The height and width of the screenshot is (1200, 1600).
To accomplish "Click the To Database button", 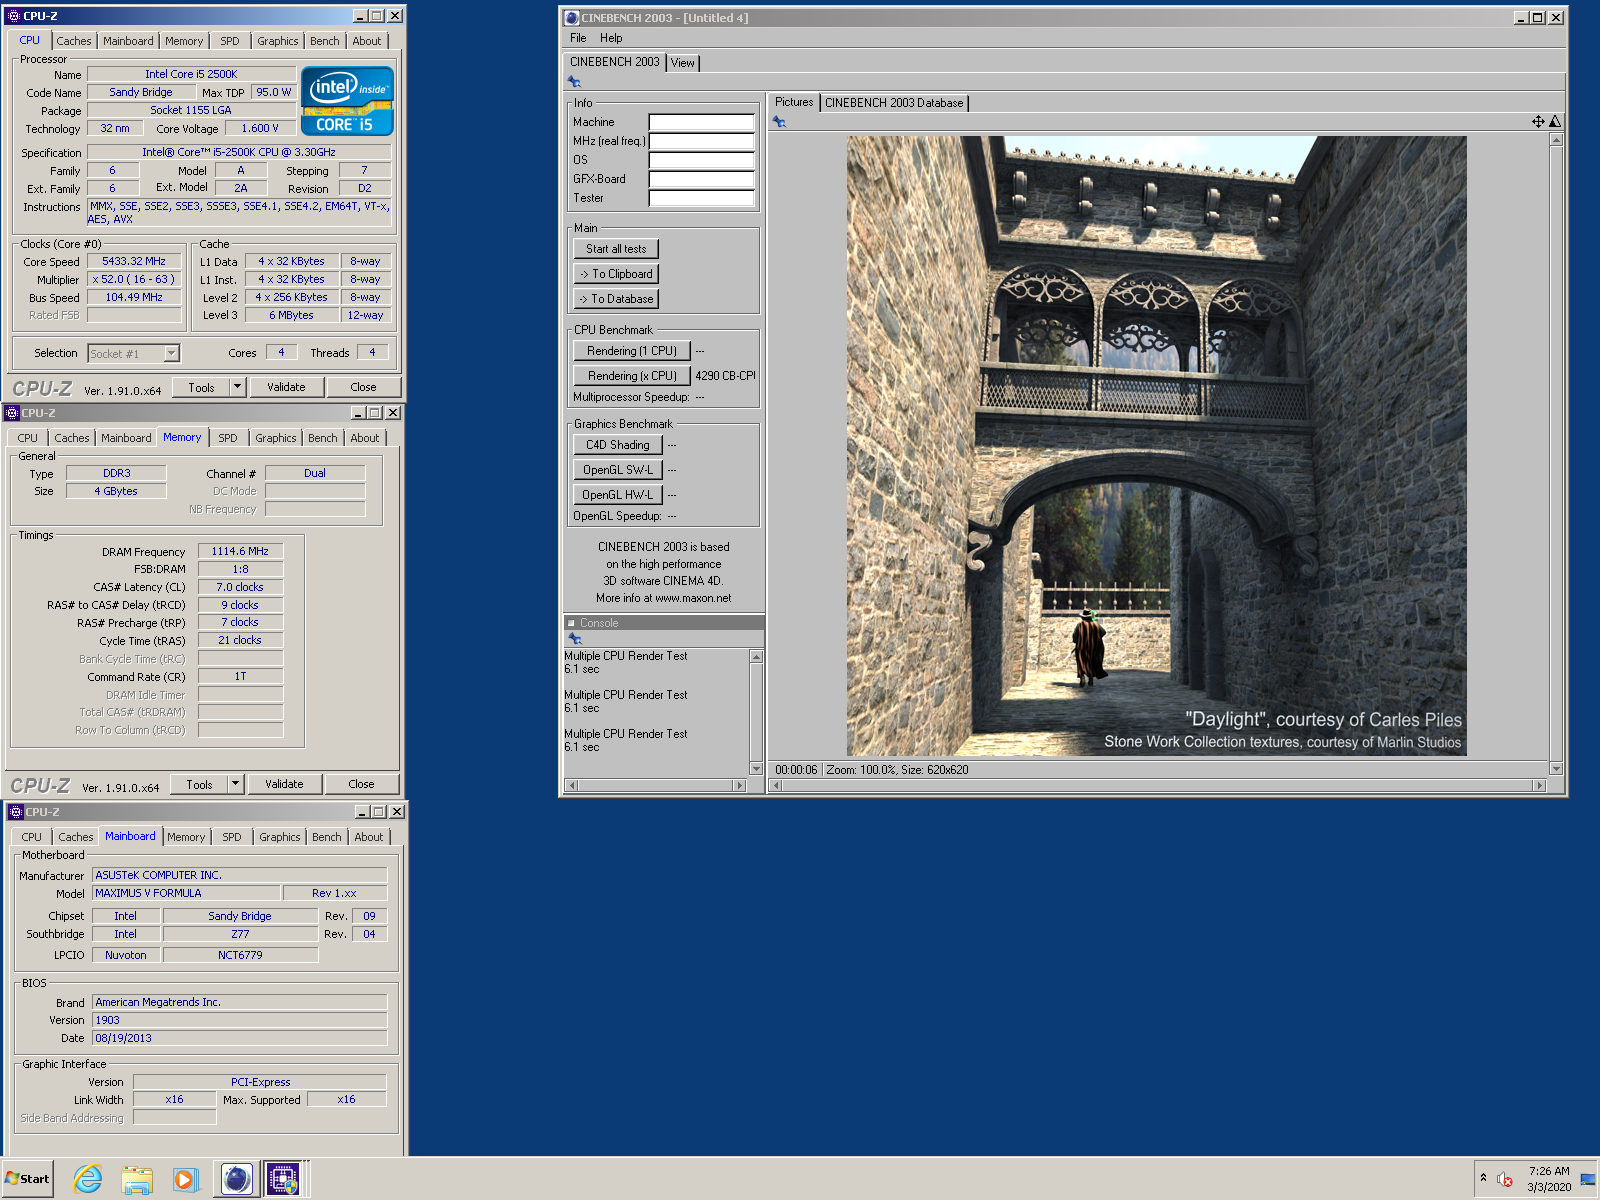I will (616, 299).
